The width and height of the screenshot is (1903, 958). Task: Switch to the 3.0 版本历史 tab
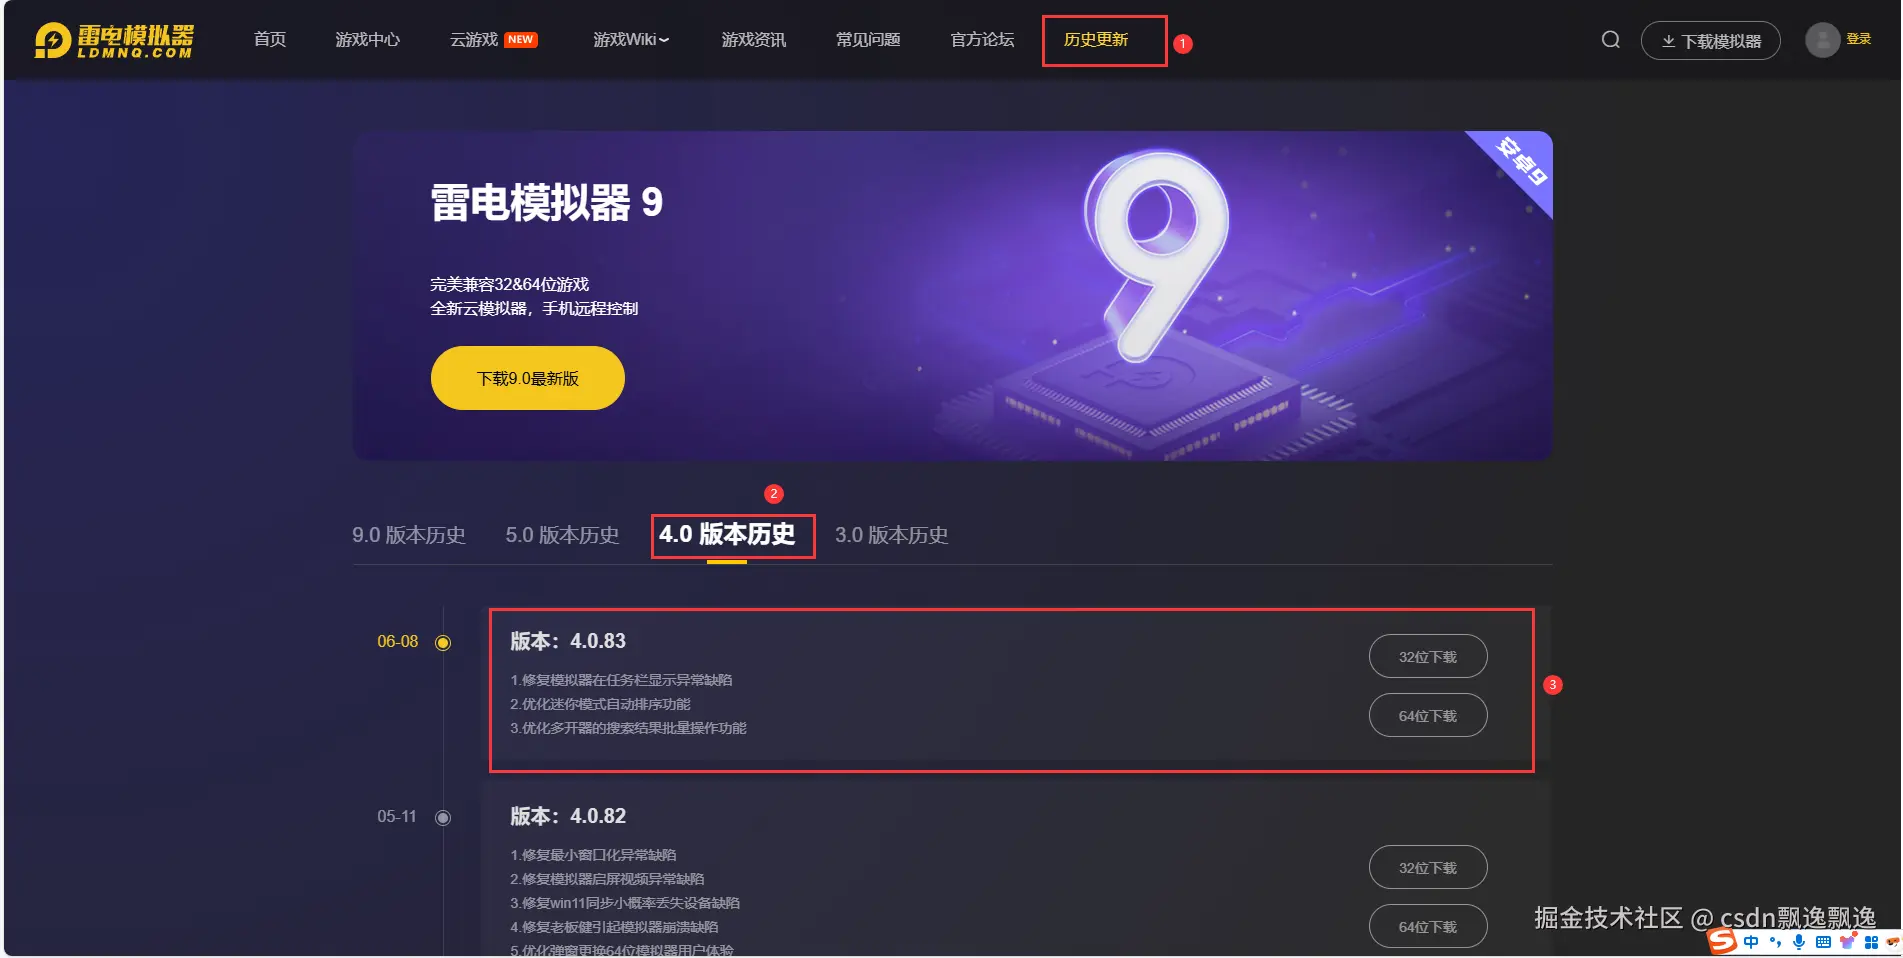[x=892, y=535]
